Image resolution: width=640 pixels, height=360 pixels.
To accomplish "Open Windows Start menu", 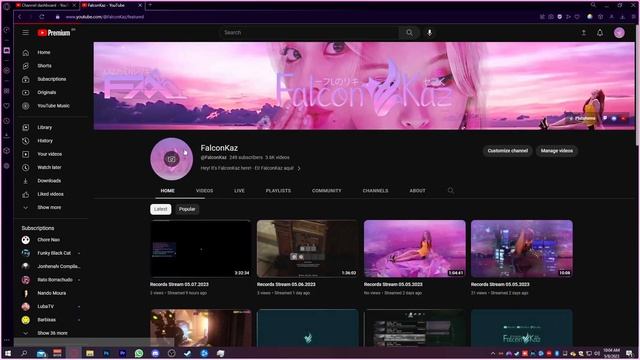I will coord(8,353).
